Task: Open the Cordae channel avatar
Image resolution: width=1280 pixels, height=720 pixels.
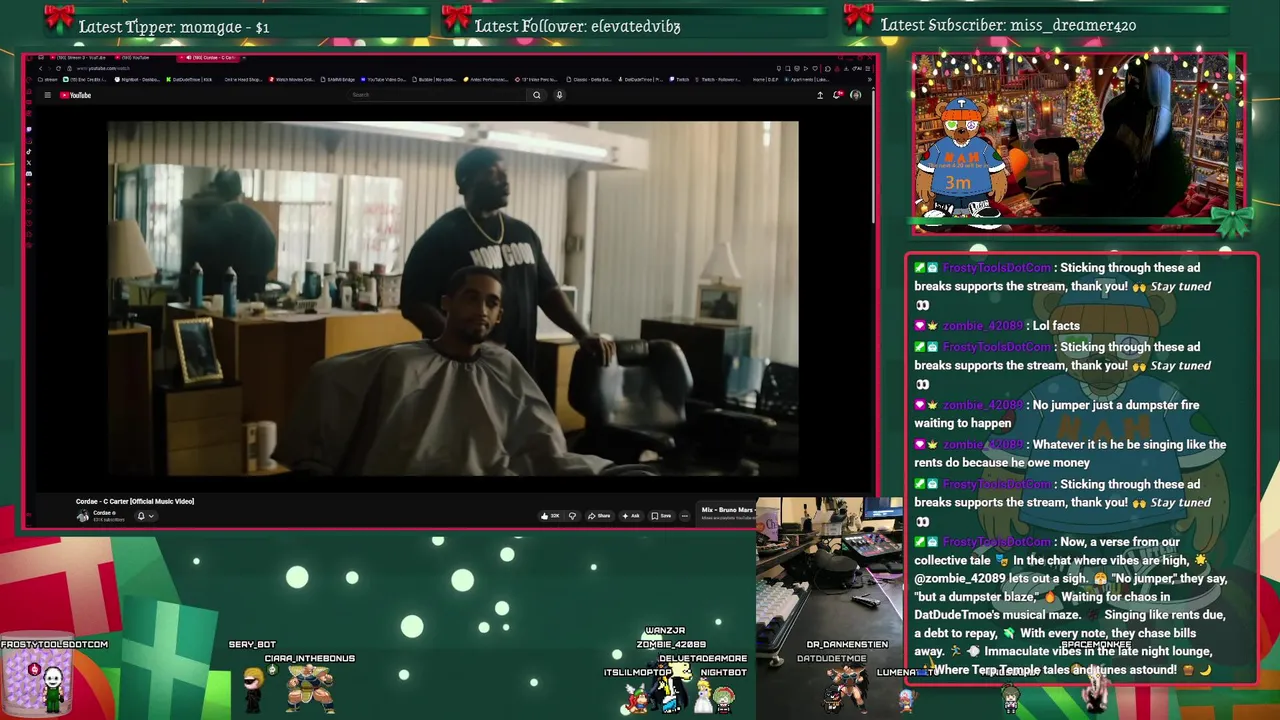Action: pos(82,516)
